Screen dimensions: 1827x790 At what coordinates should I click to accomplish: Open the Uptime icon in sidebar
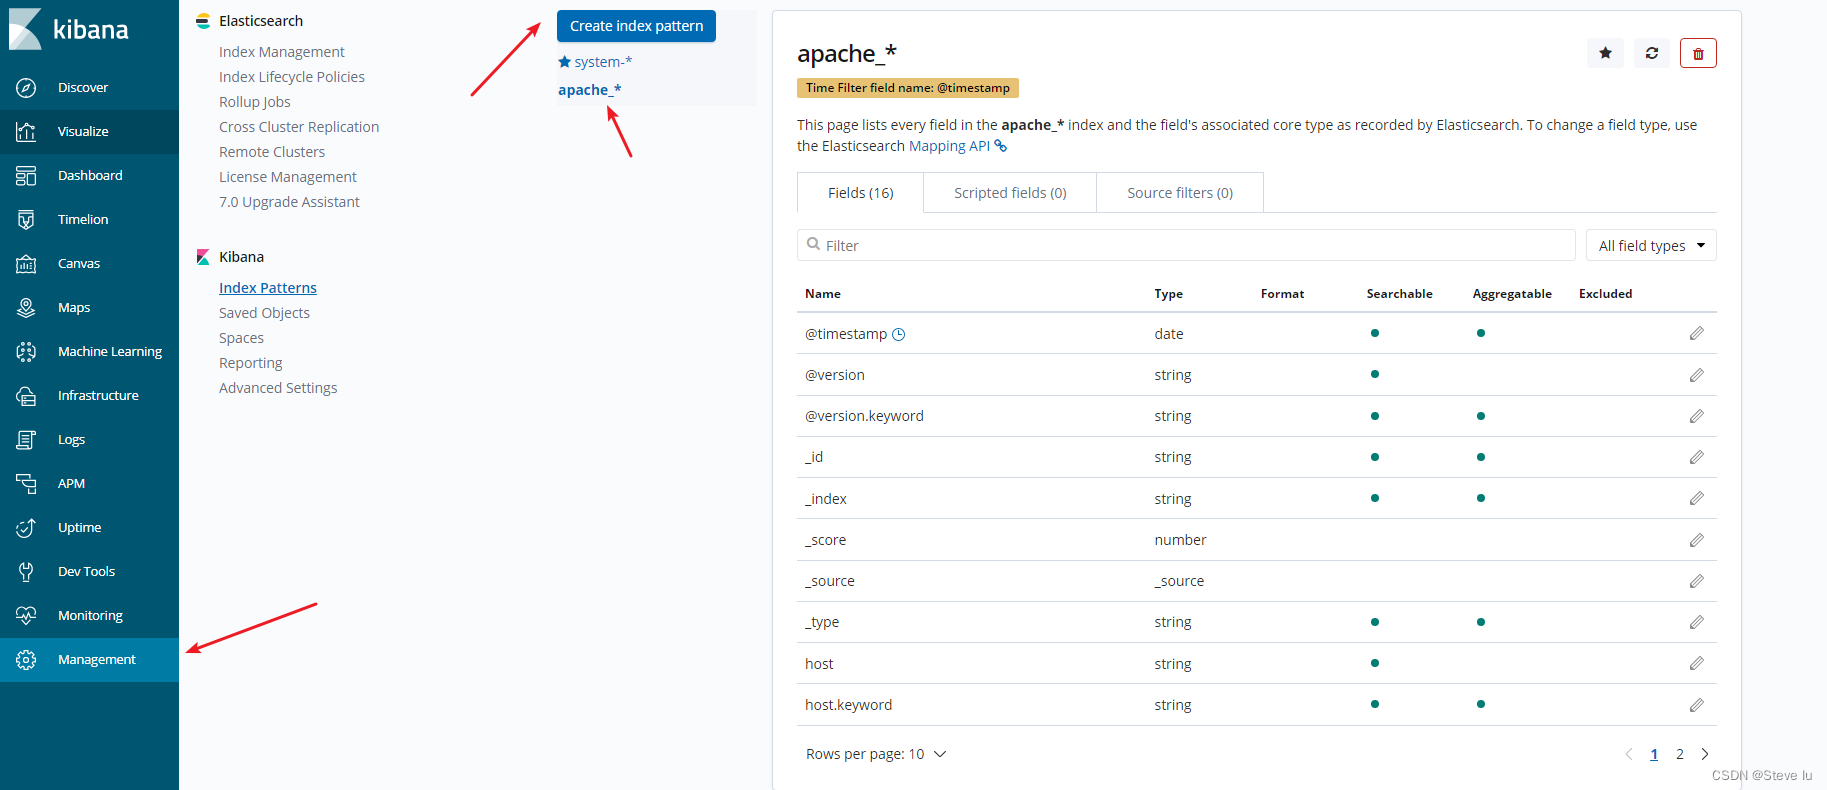(26, 528)
